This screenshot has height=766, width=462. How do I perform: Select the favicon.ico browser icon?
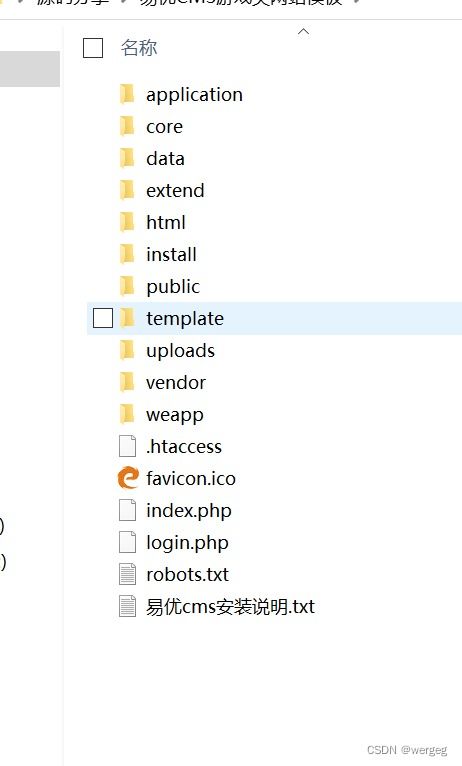point(128,478)
